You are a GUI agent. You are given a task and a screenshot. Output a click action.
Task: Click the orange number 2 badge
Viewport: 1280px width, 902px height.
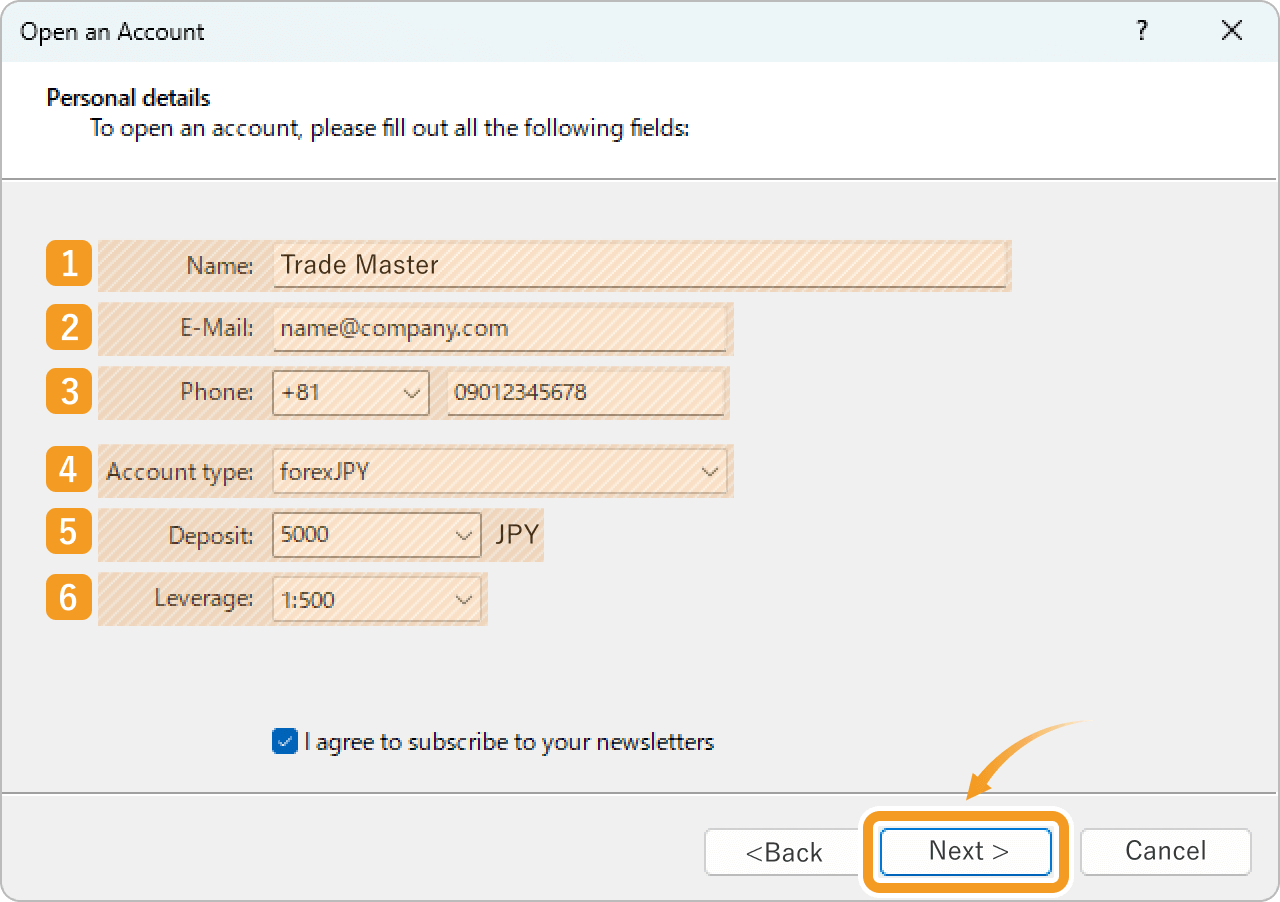69,328
